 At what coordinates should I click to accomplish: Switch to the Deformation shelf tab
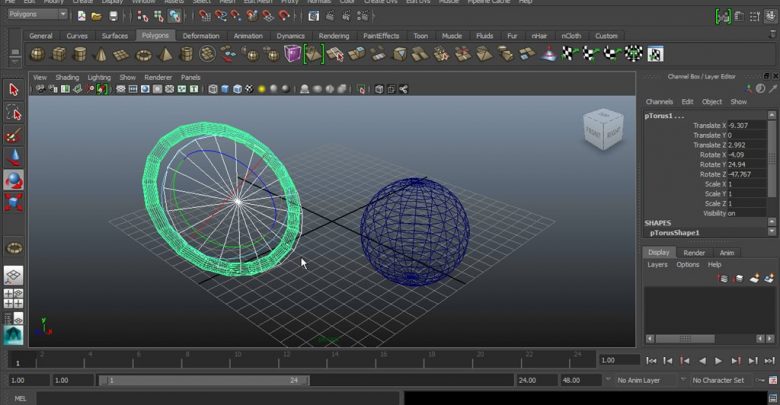200,35
